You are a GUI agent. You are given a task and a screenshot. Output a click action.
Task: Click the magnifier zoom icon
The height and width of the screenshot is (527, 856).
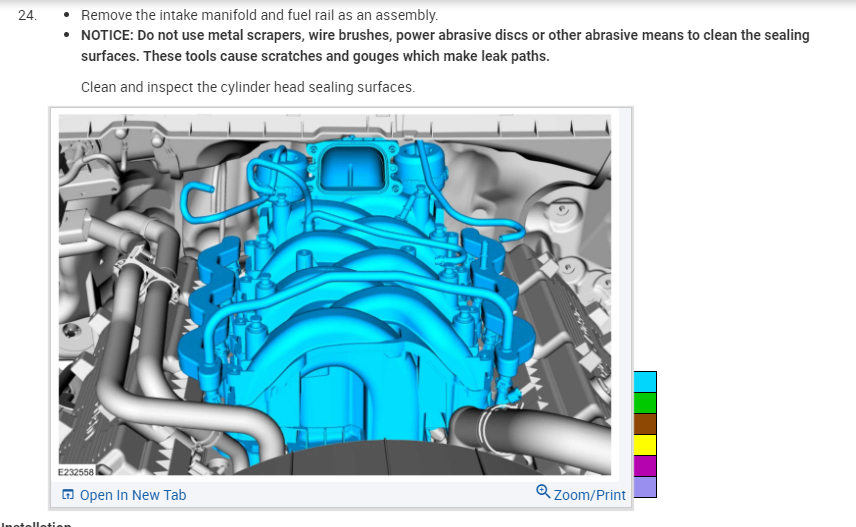[543, 492]
